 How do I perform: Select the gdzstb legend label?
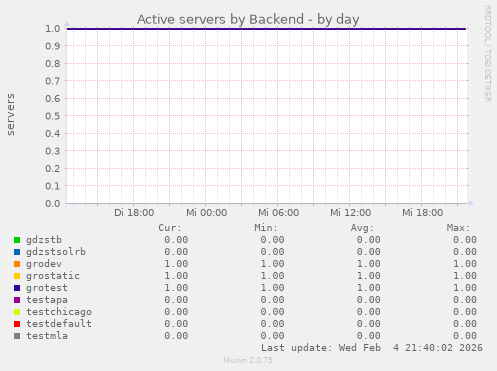pos(44,240)
